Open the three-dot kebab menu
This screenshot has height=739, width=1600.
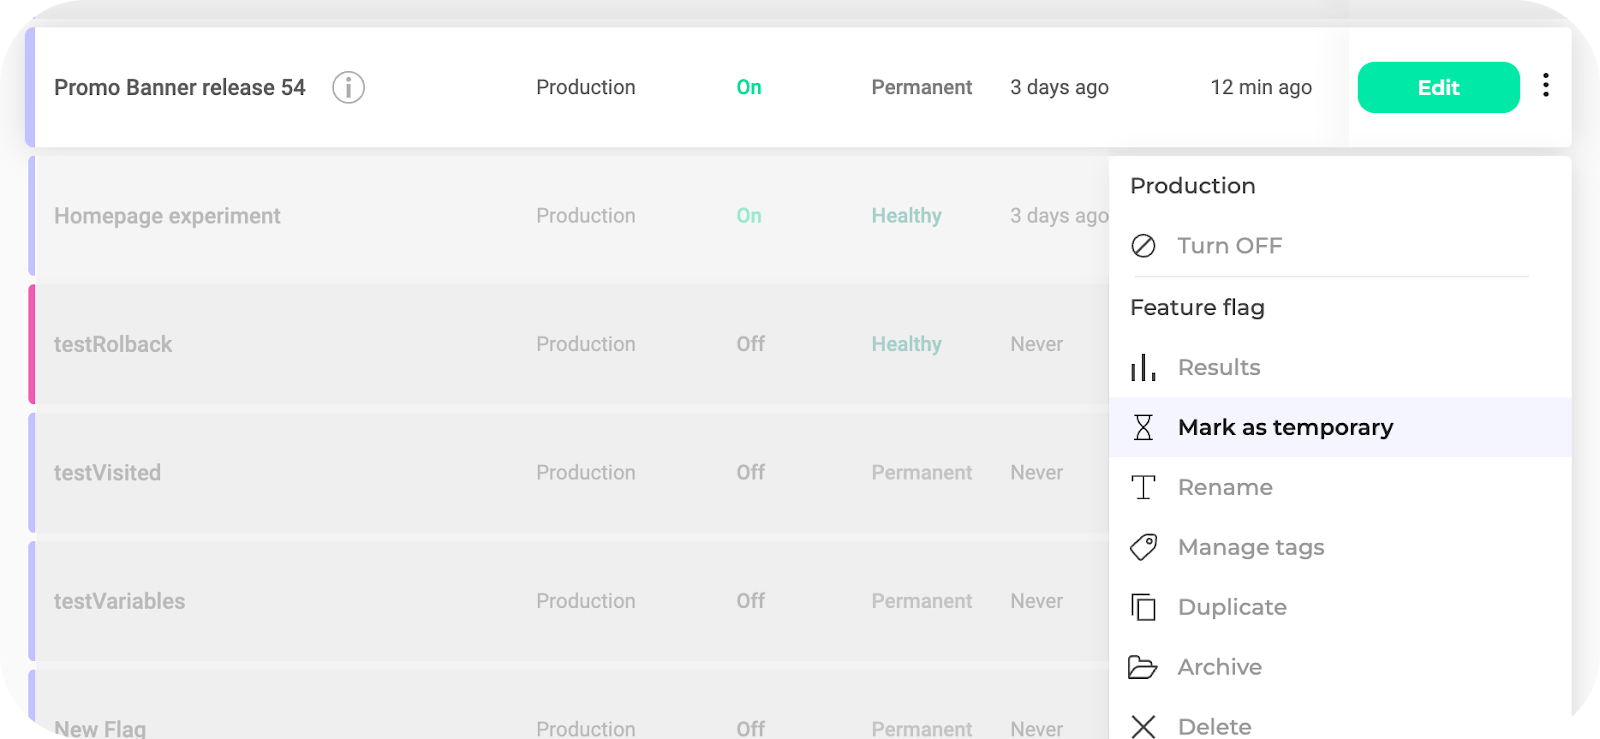click(x=1546, y=86)
